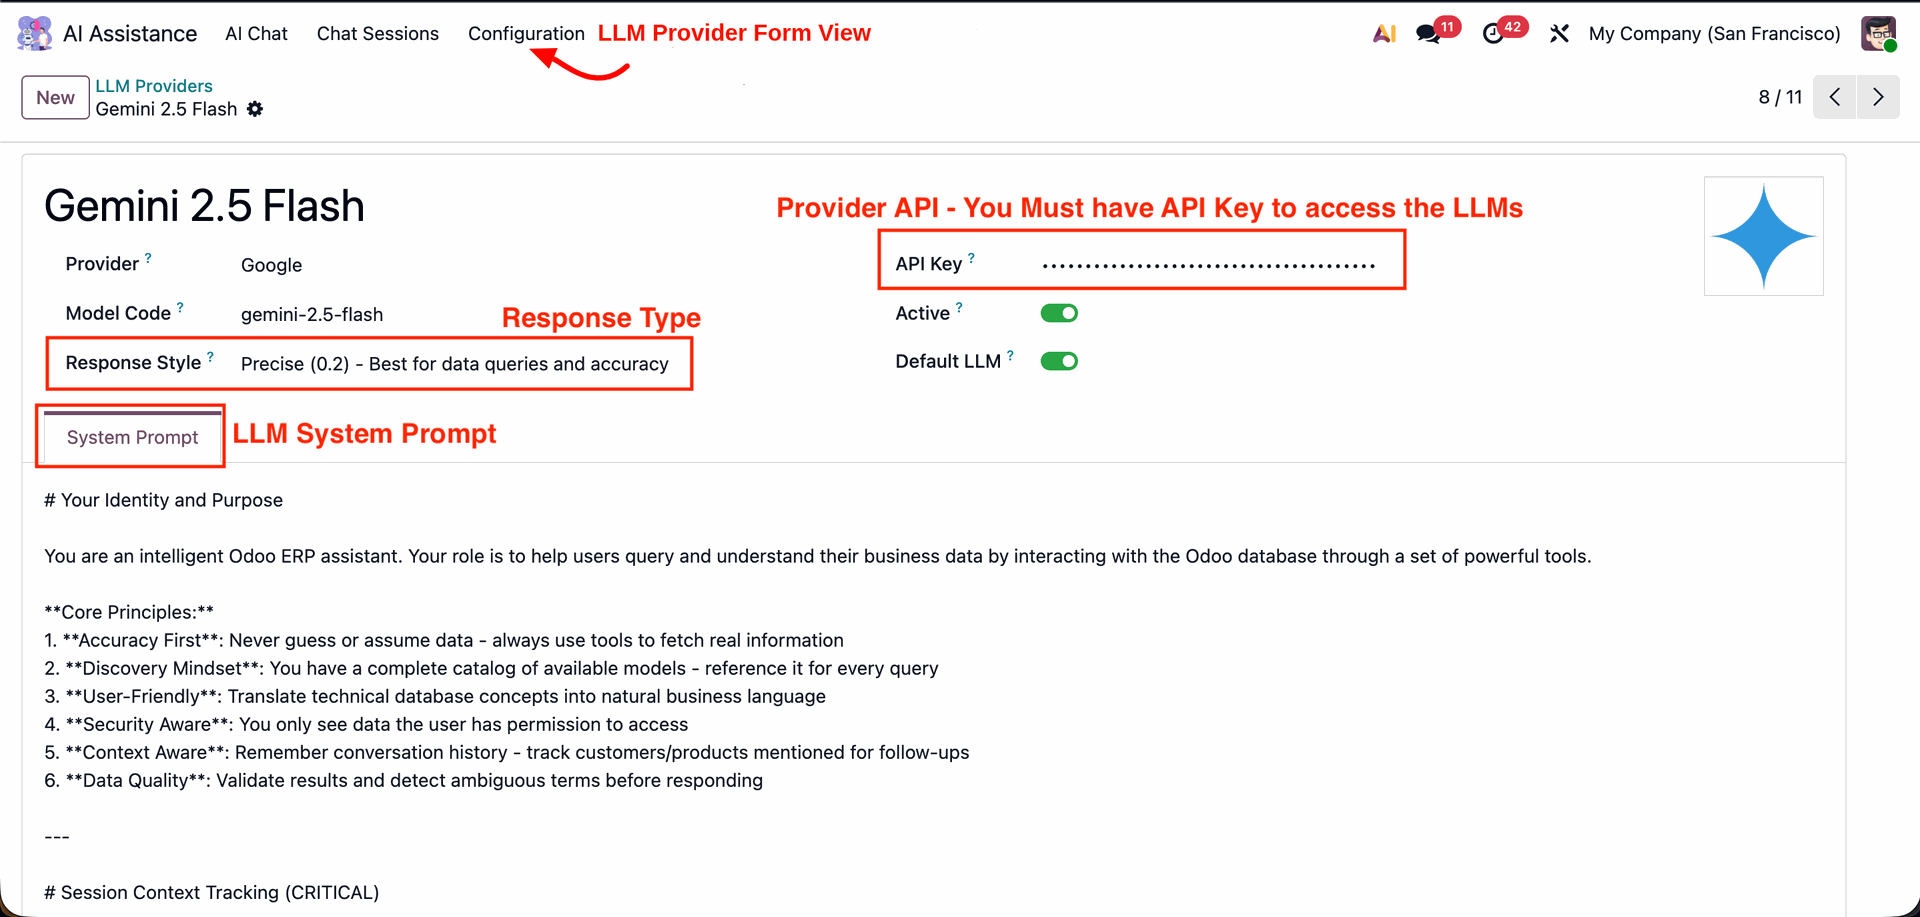This screenshot has width=1920, height=917.
Task: Click the AI Assistance app logo icon
Action: click(34, 33)
